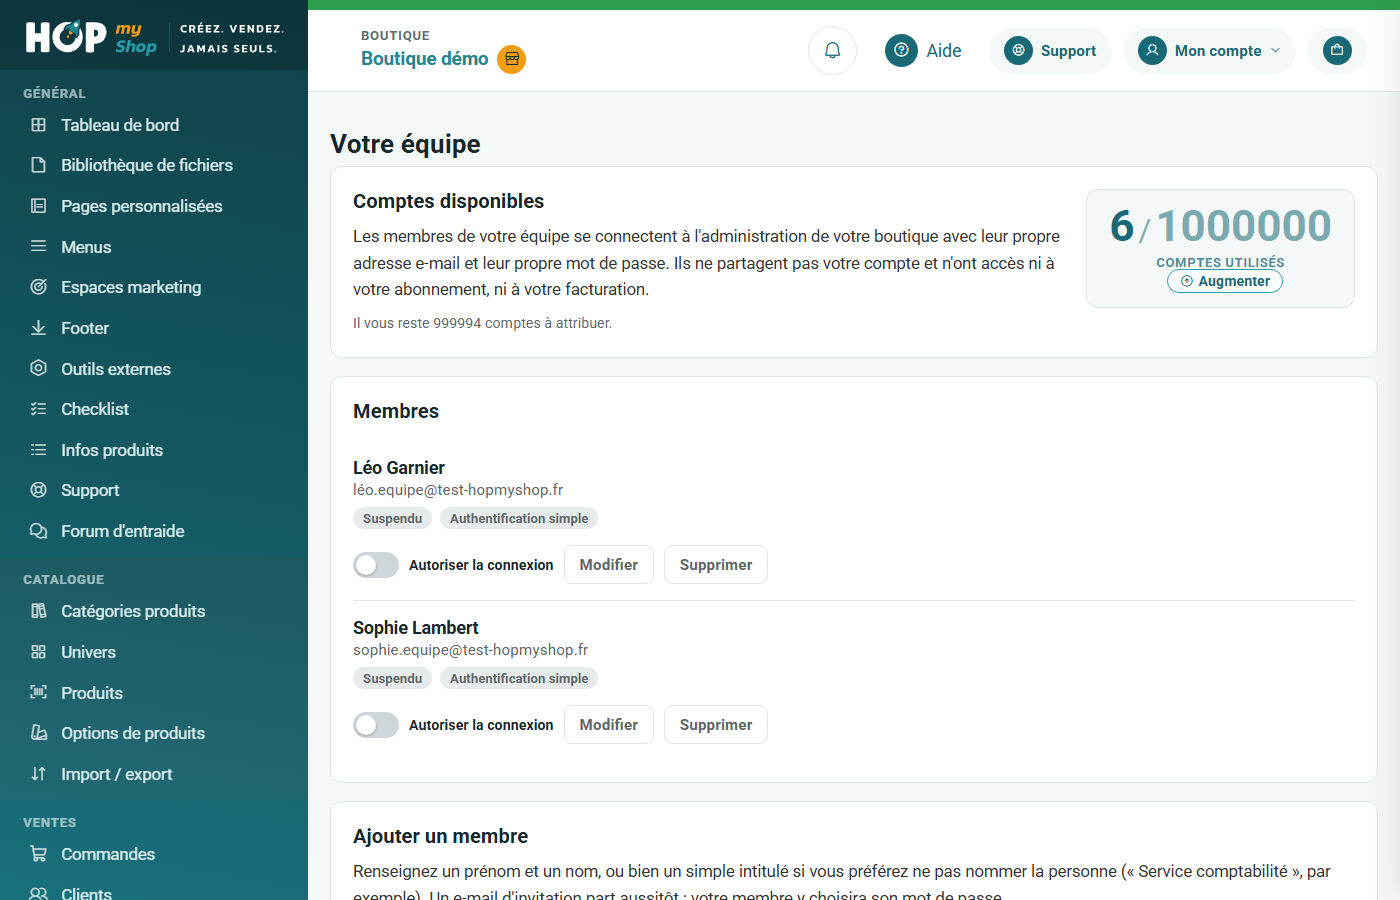Click the Boutique démo shop name
The height and width of the screenshot is (900, 1400).
point(425,59)
